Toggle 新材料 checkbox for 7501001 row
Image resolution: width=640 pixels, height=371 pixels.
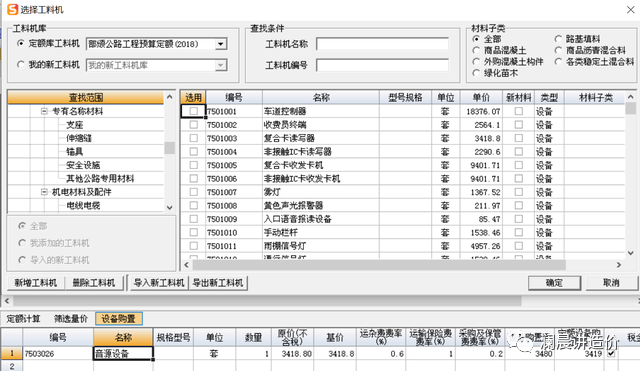point(518,111)
